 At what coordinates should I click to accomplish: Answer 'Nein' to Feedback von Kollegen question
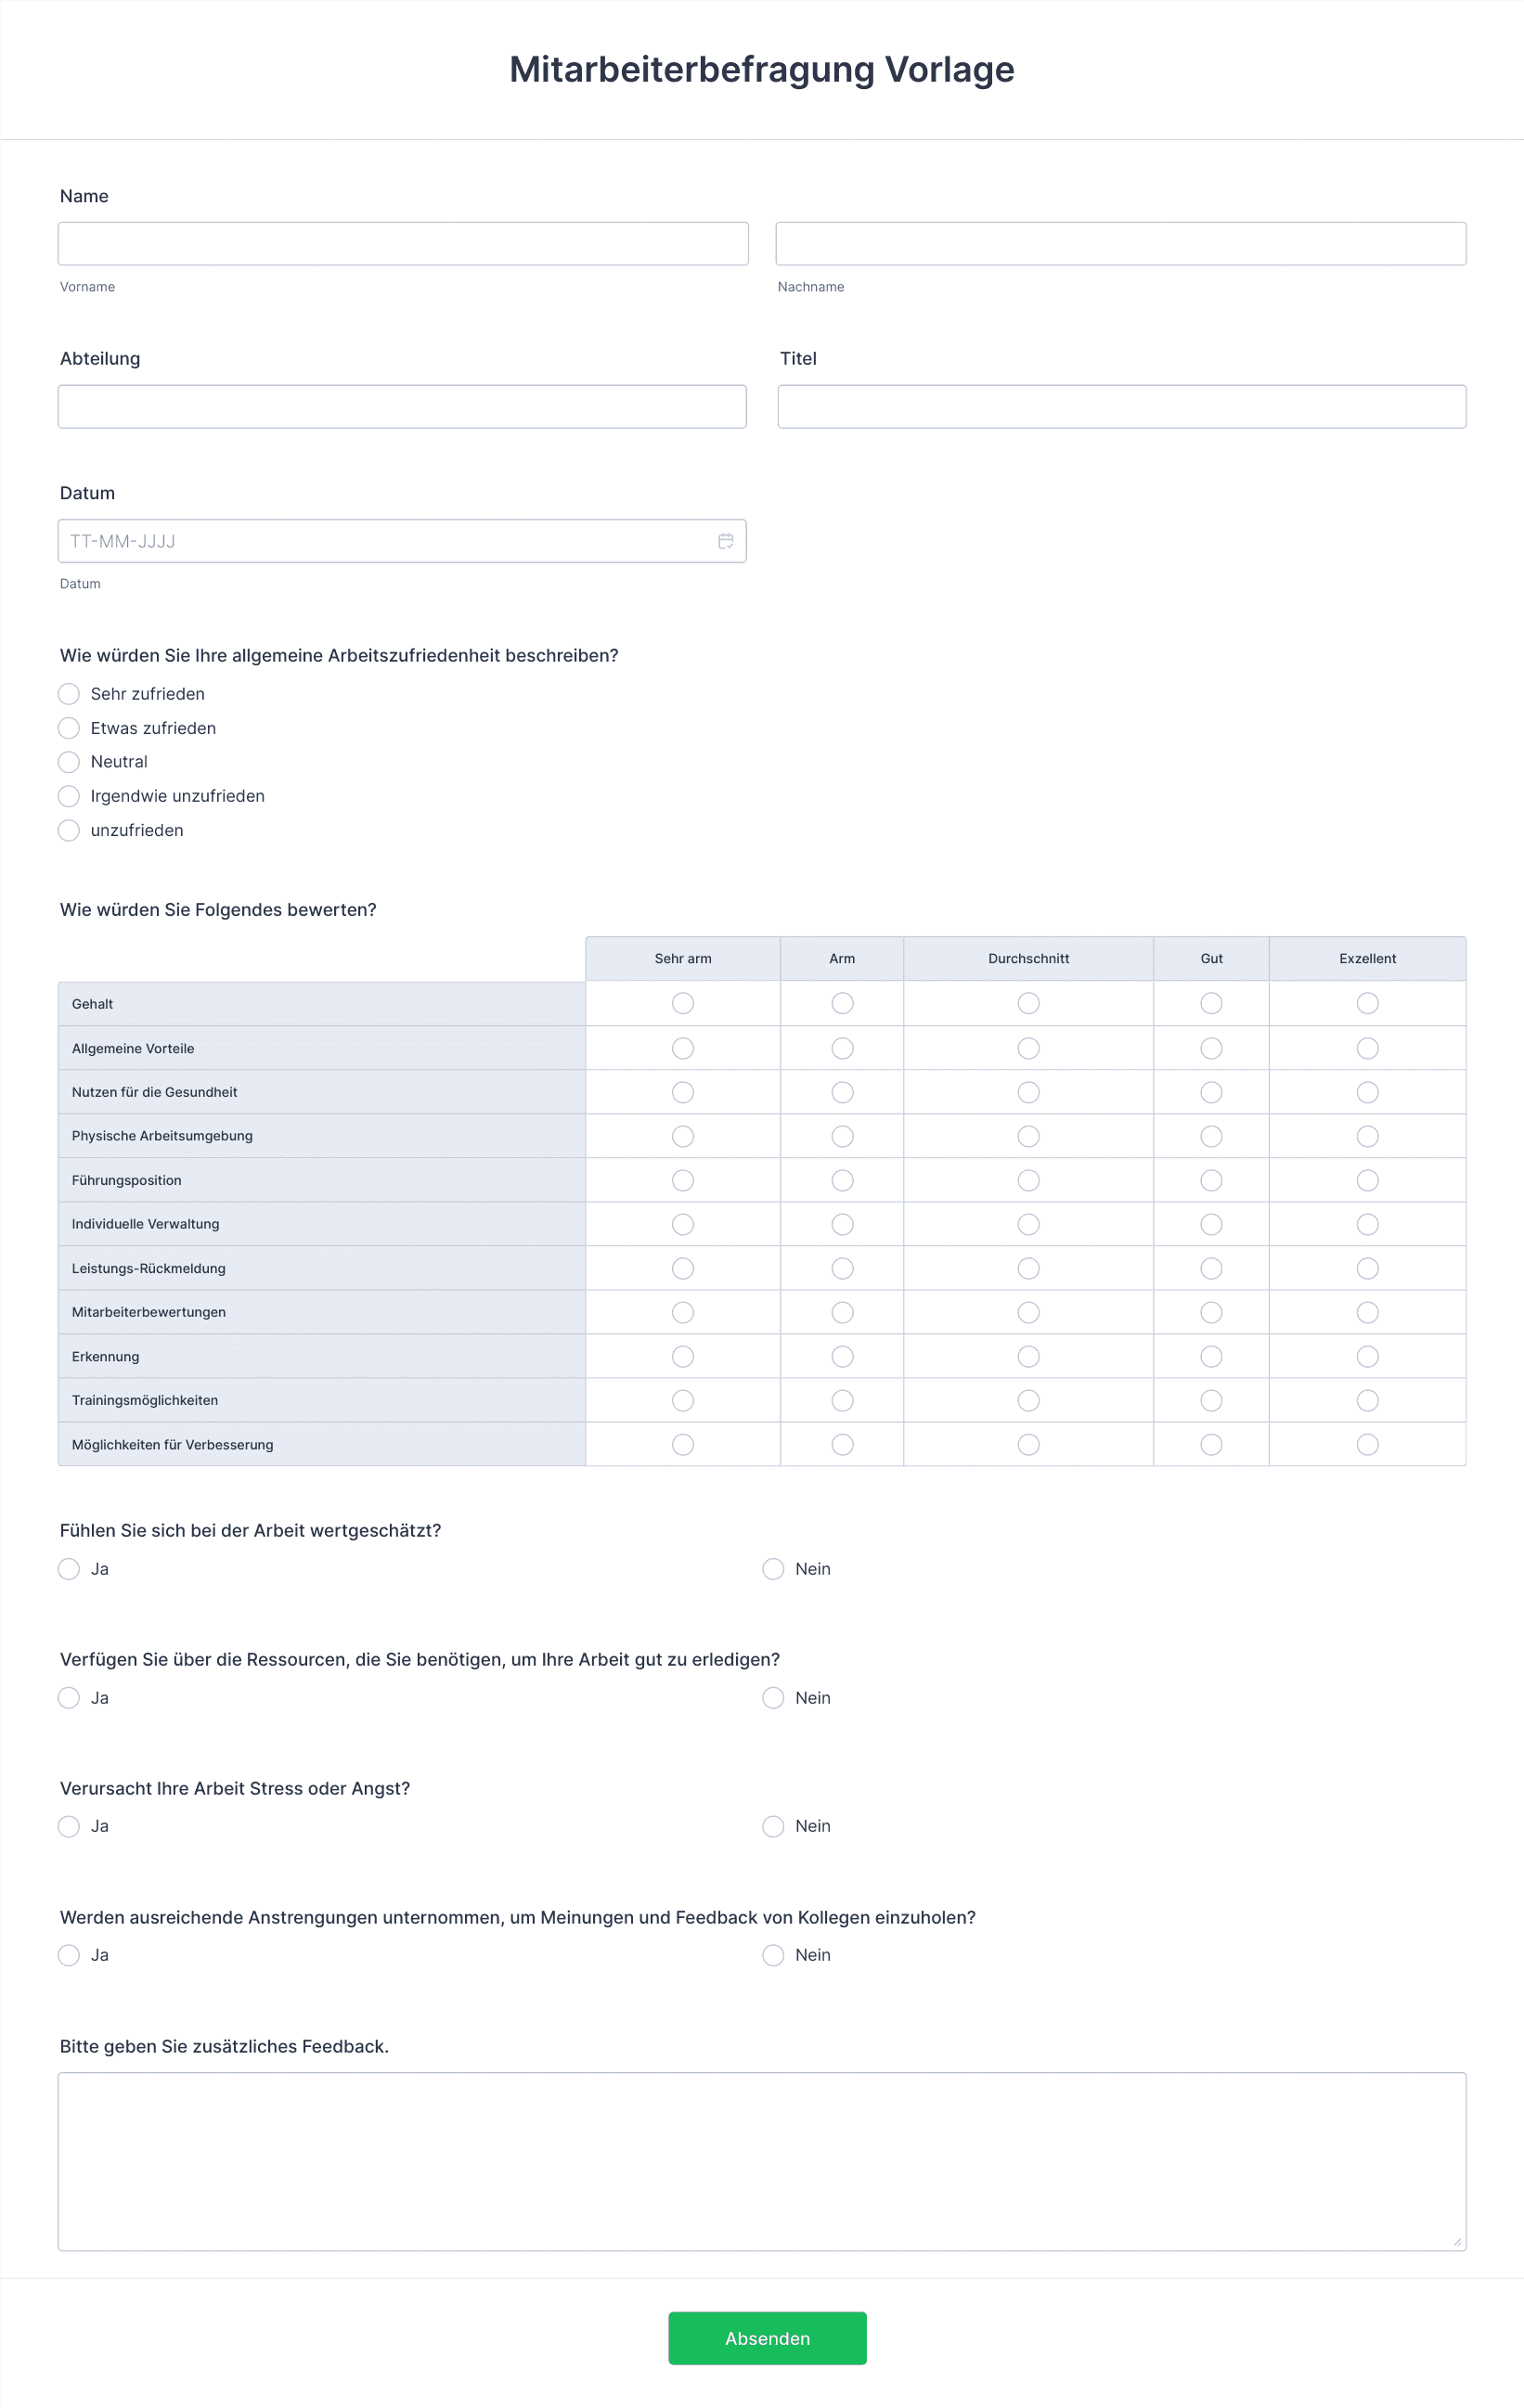[x=773, y=1955]
